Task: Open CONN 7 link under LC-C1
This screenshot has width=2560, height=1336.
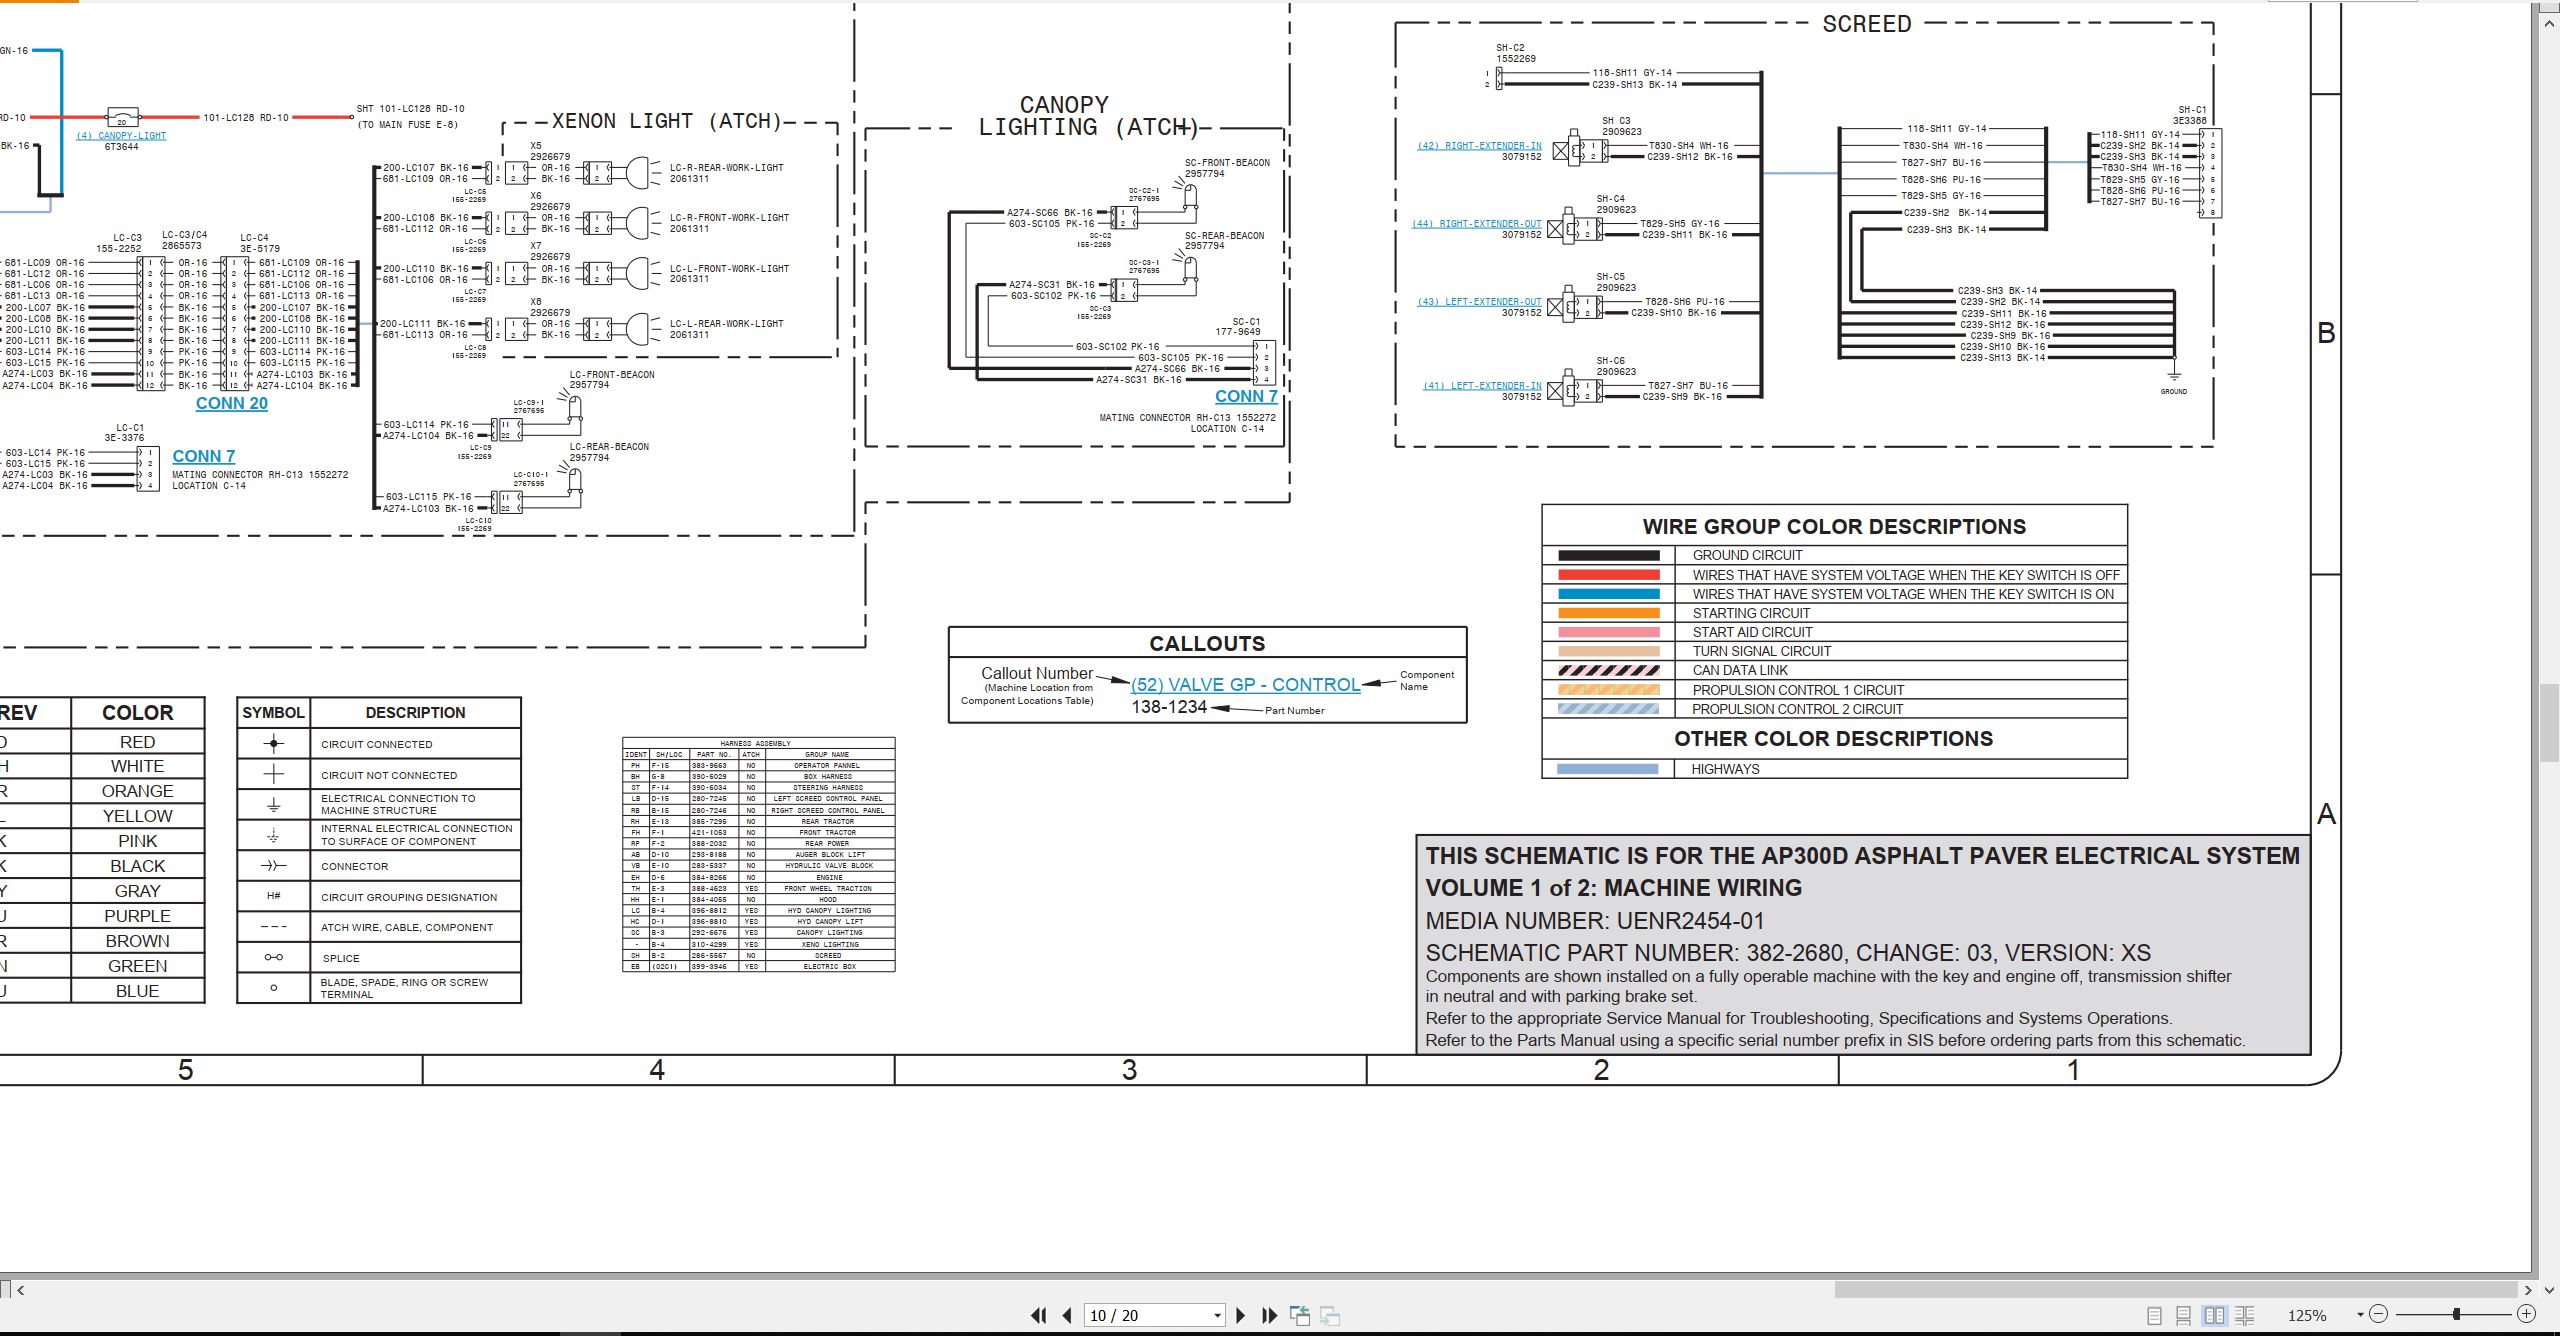Action: (x=204, y=456)
